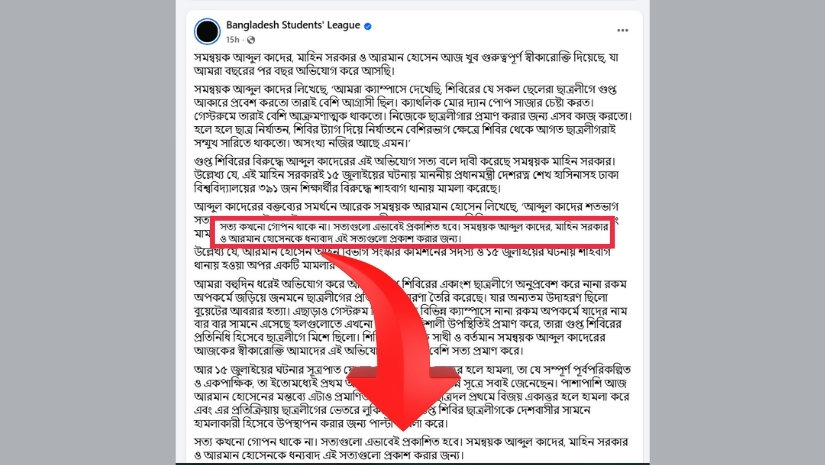Click the bottom paragraph সত্য কখনো গোপন থাকে না
The height and width of the screenshot is (465, 825).
(x=410, y=449)
